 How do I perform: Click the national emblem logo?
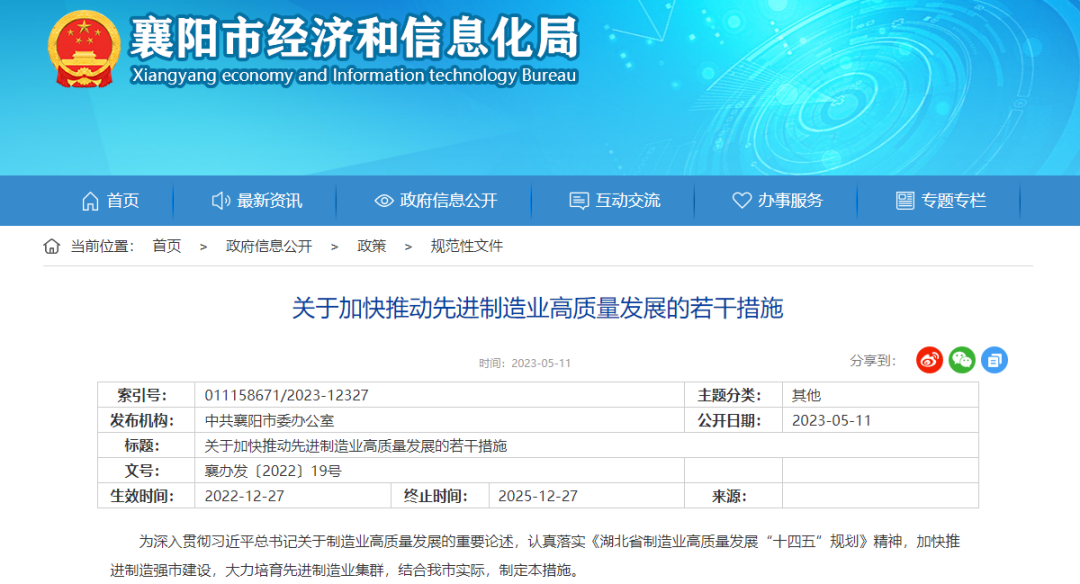pyautogui.click(x=84, y=49)
